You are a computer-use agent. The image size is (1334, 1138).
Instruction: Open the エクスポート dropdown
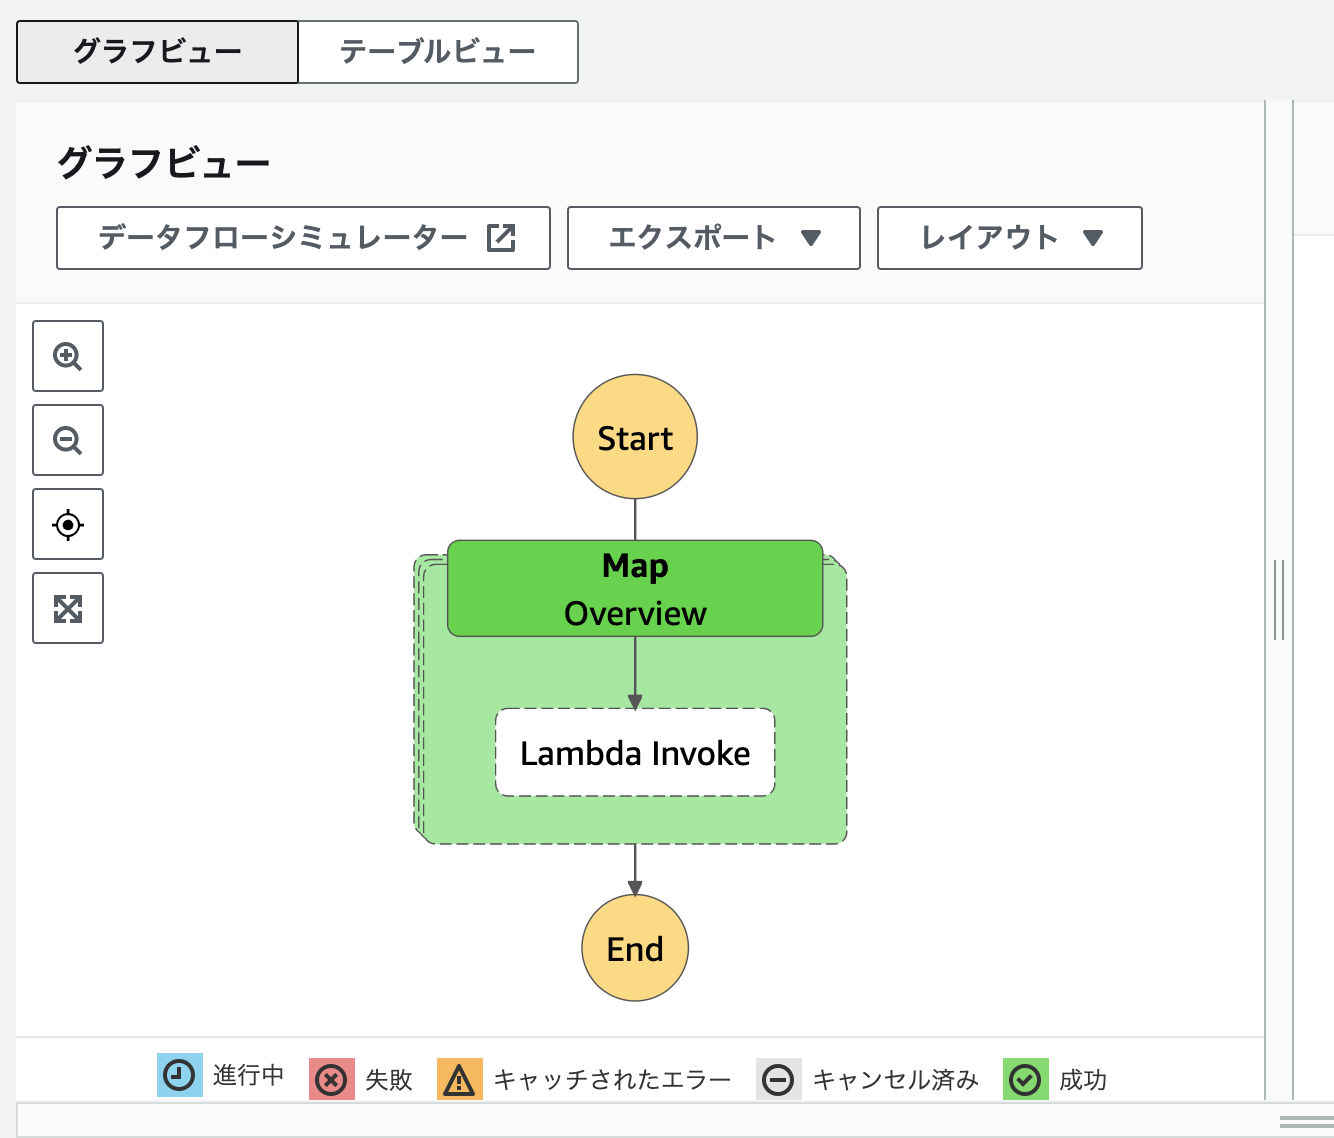point(712,238)
